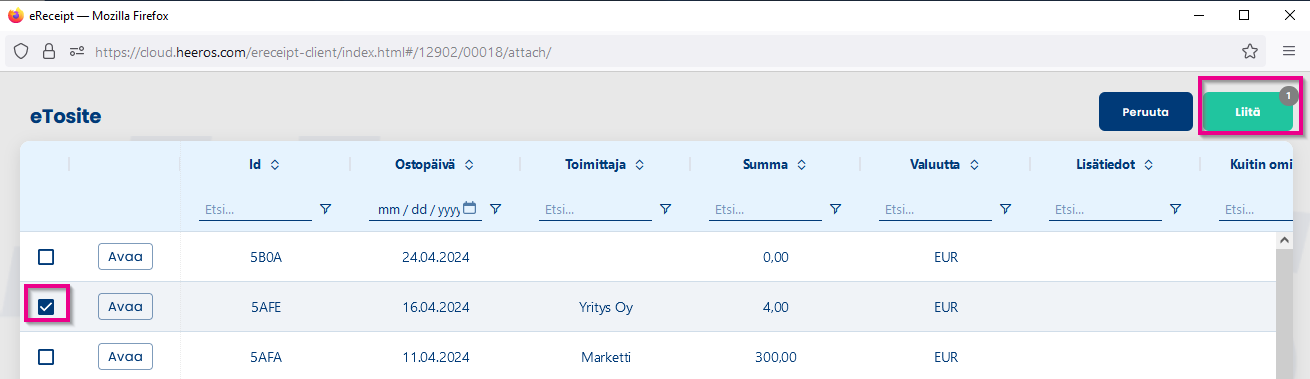Bookmark this page with the star icon
The width and height of the screenshot is (1310, 379).
[1249, 51]
